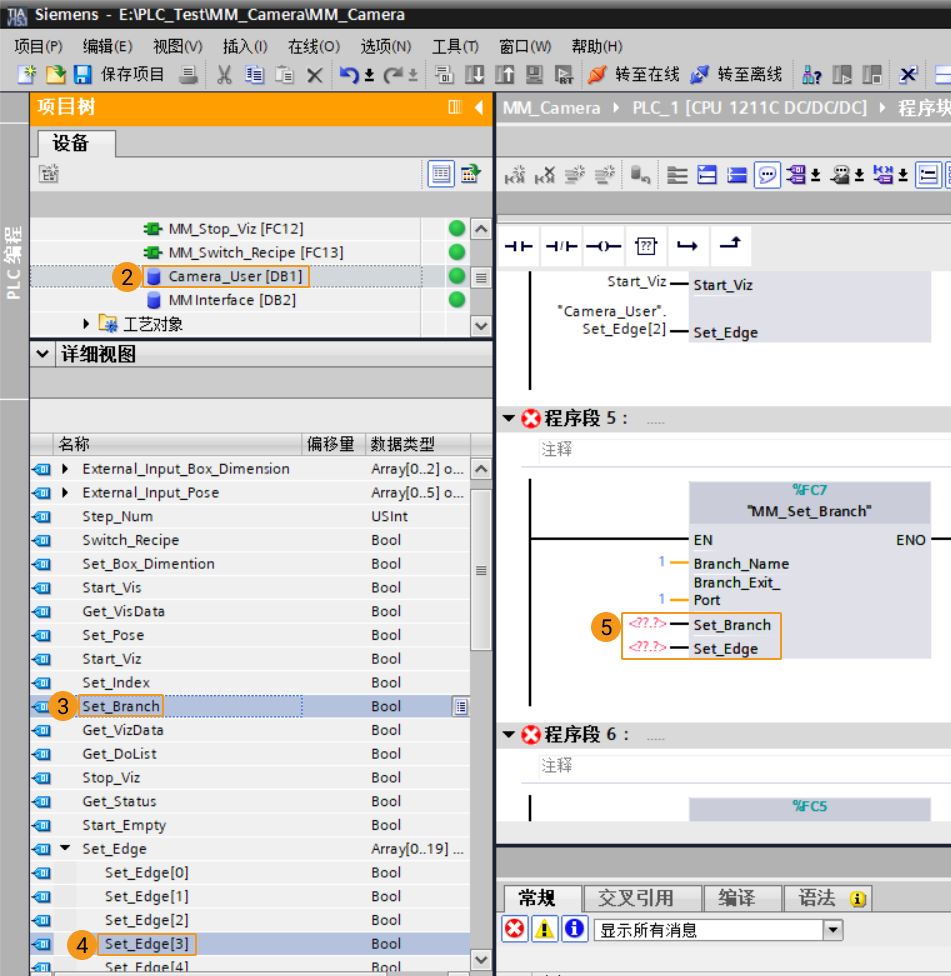Collapse 程序段 5 network
The width and height of the screenshot is (951, 976).
[508, 418]
